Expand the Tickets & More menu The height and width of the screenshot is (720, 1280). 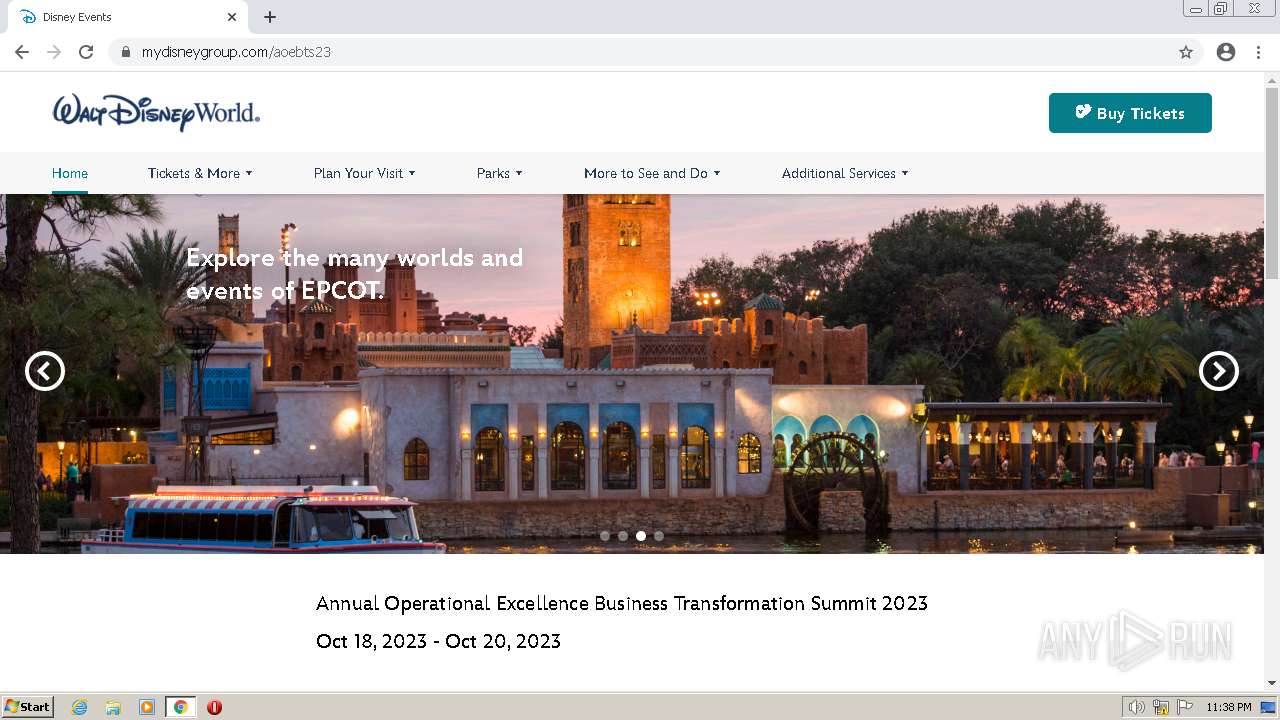(200, 173)
